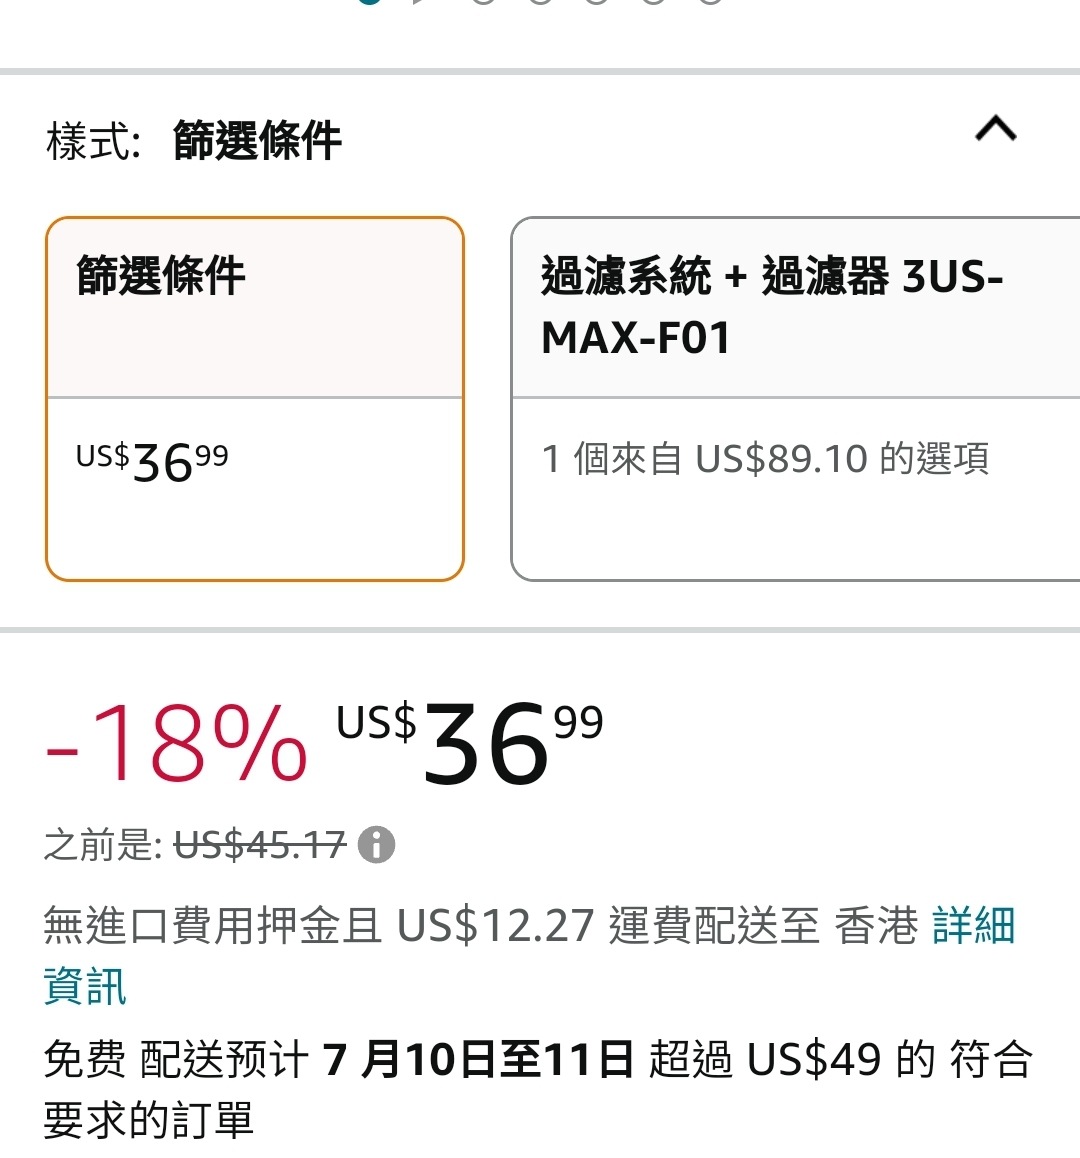1080x1158 pixels.
Task: Tap the red -18% discount badge
Action: 176,741
